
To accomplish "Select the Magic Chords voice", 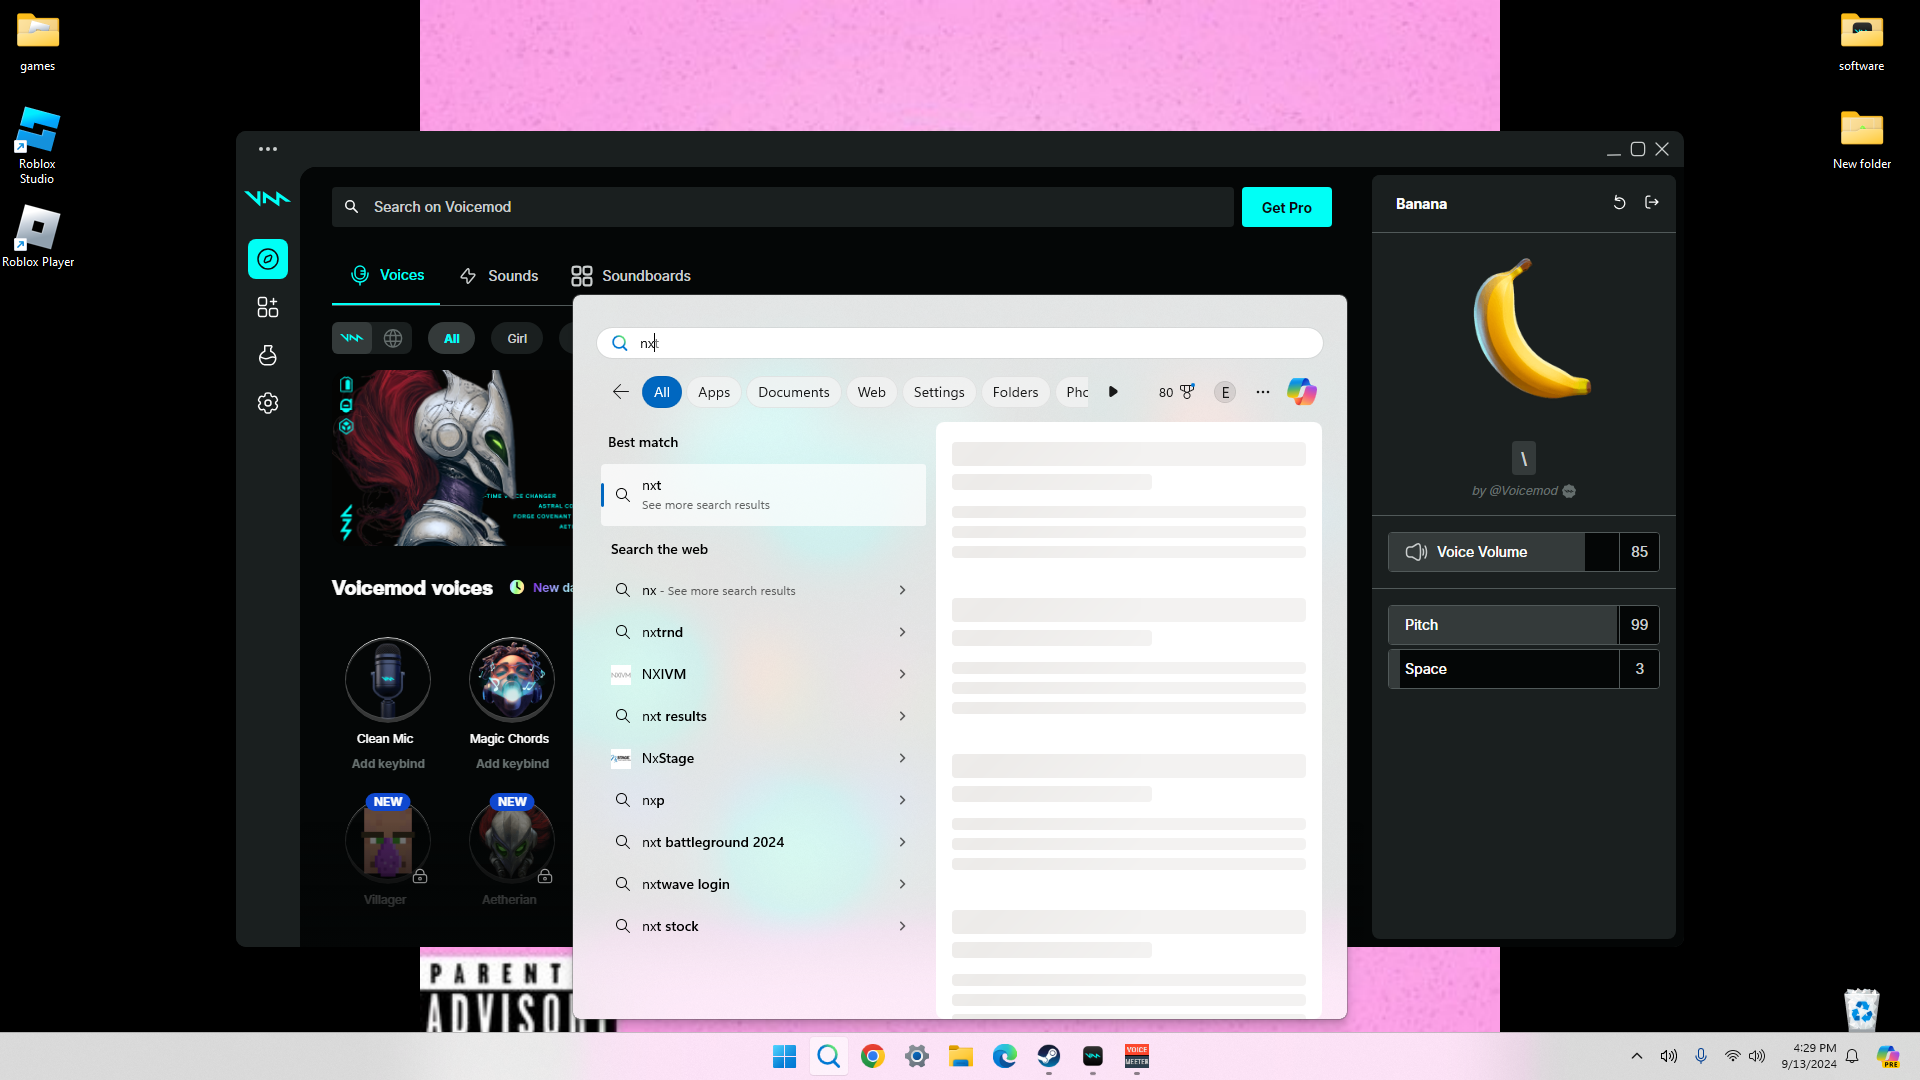I will (512, 680).
